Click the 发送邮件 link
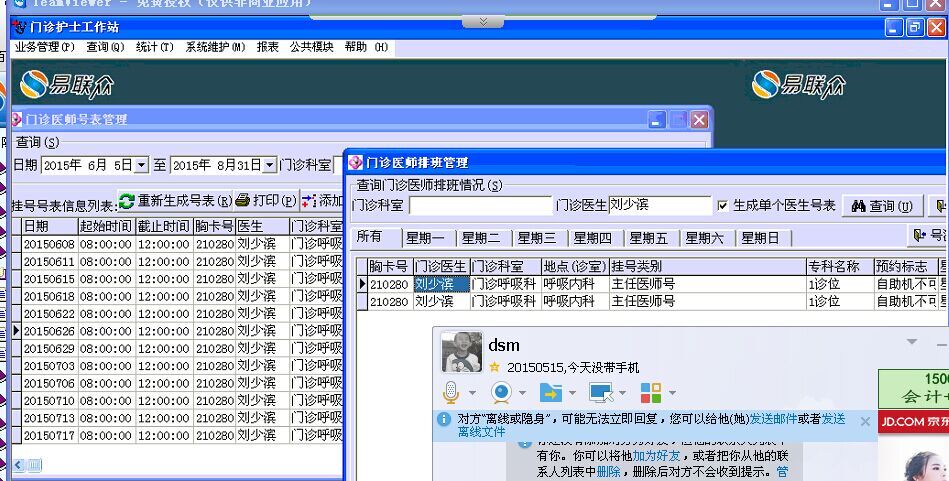 (773, 419)
